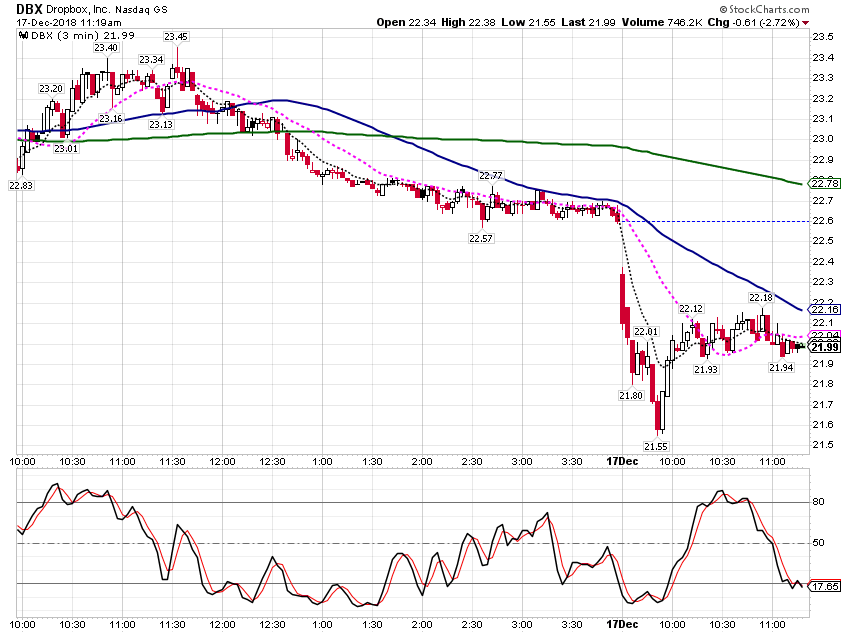Click the 22.12 price annotation

point(691,308)
